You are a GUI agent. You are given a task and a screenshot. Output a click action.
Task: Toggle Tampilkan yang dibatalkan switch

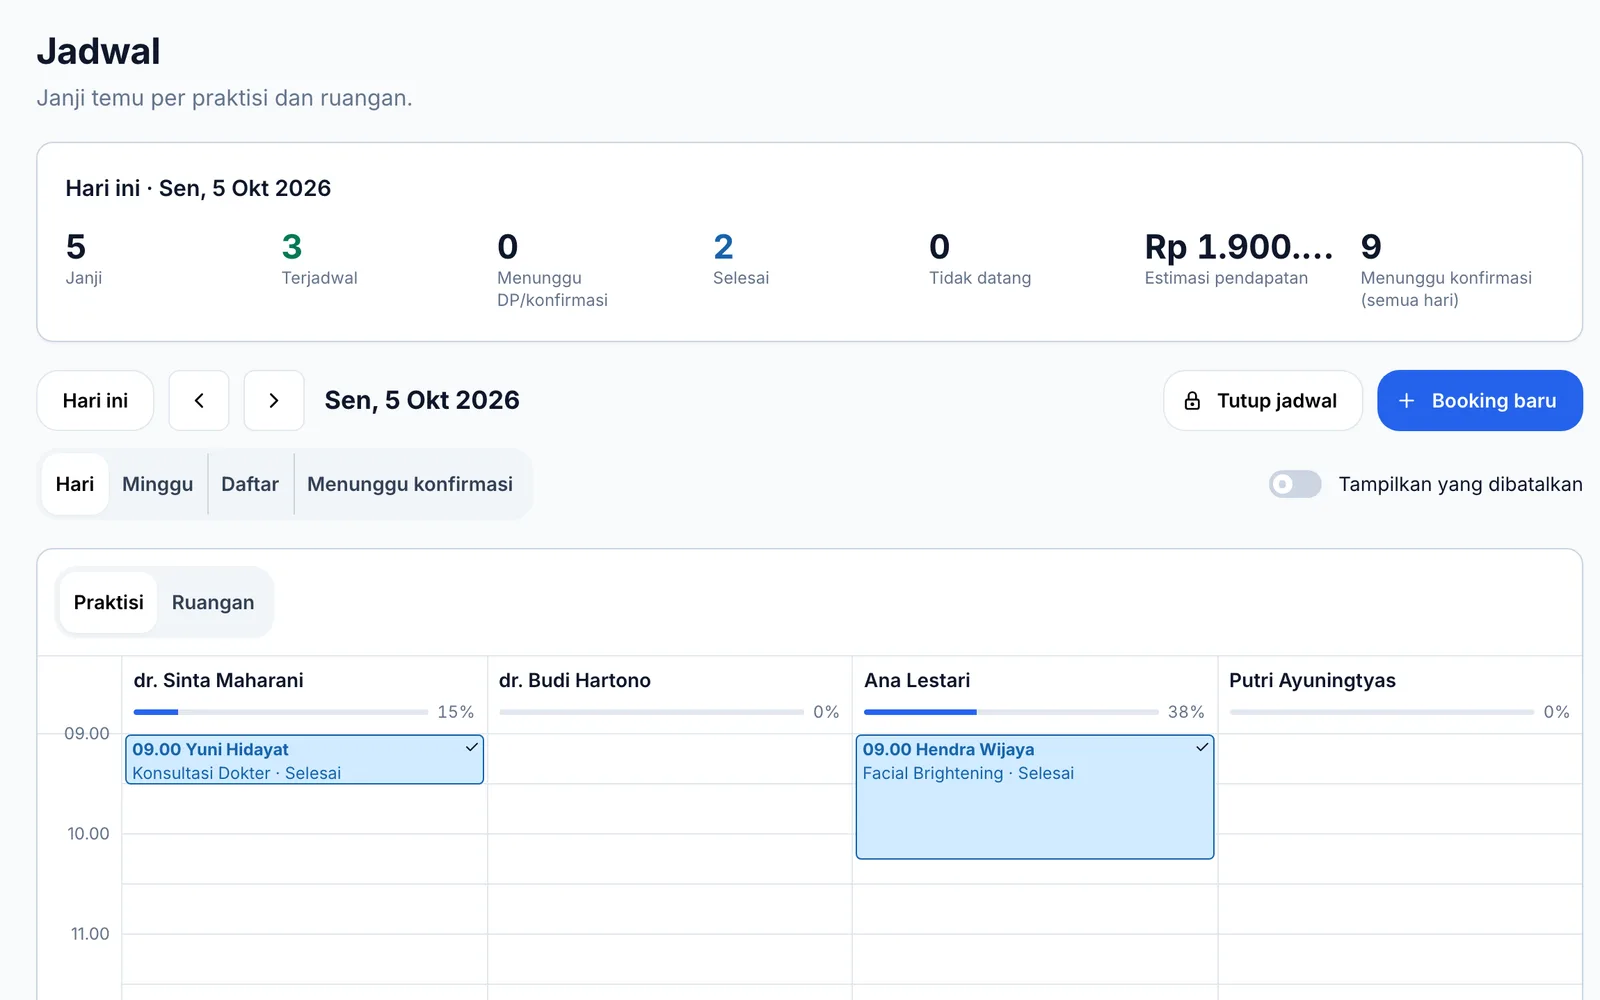point(1295,484)
